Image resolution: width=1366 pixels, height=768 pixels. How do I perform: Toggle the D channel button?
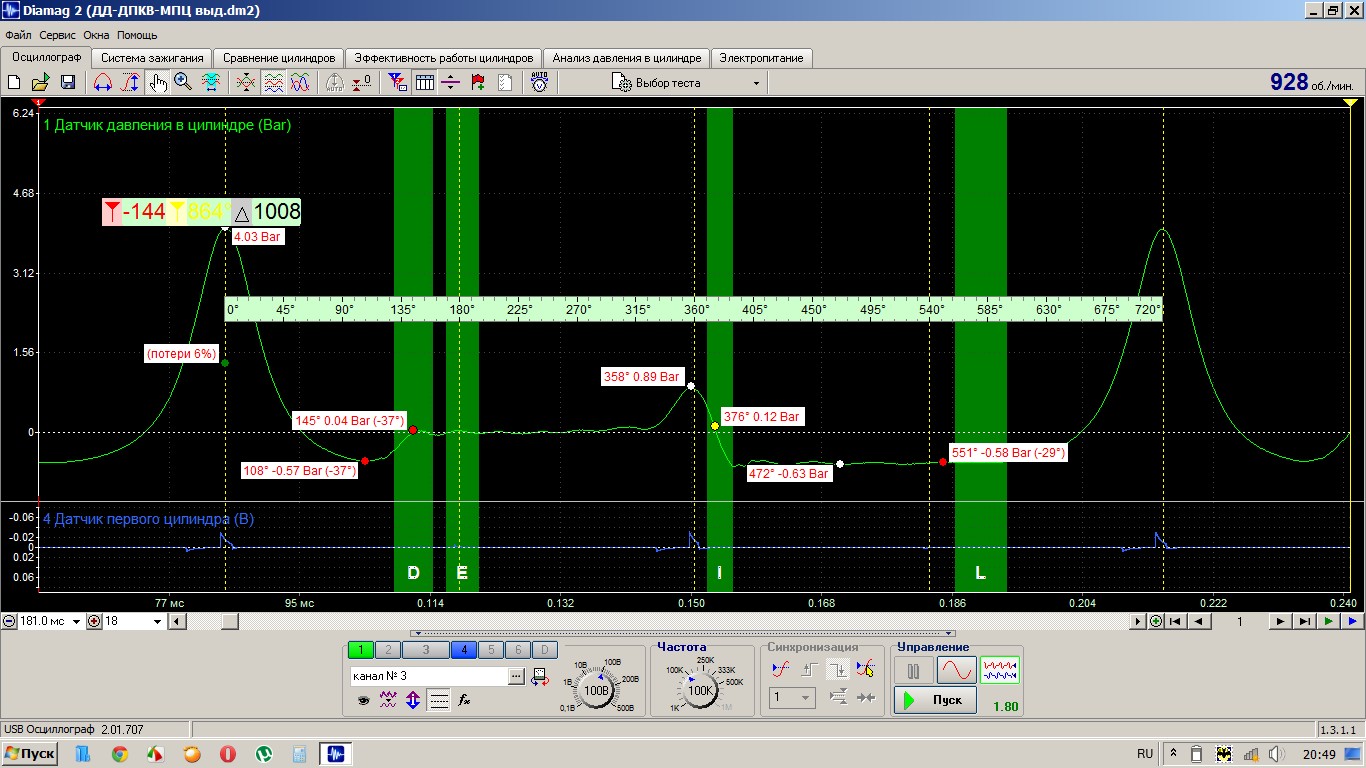coord(543,650)
